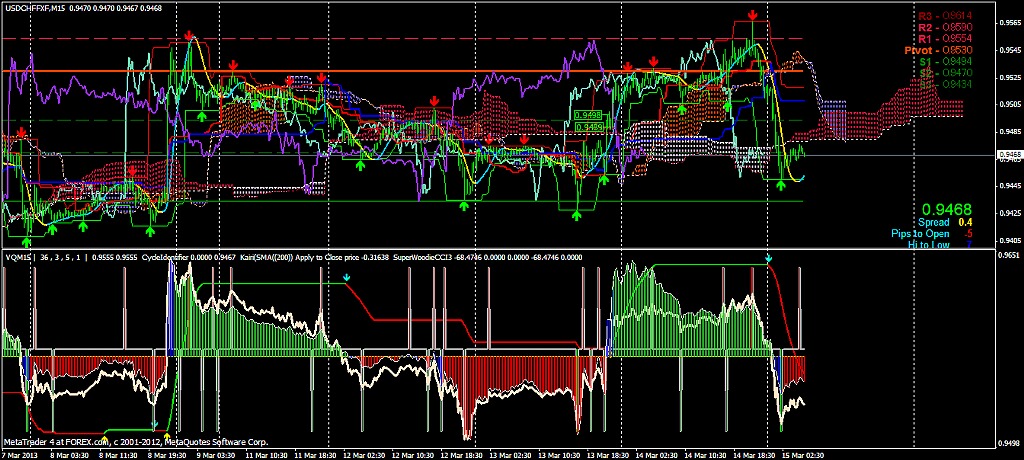This screenshot has width=1024, height=460.
Task: Select the green 0.9489 price tag box
Action: point(588,127)
